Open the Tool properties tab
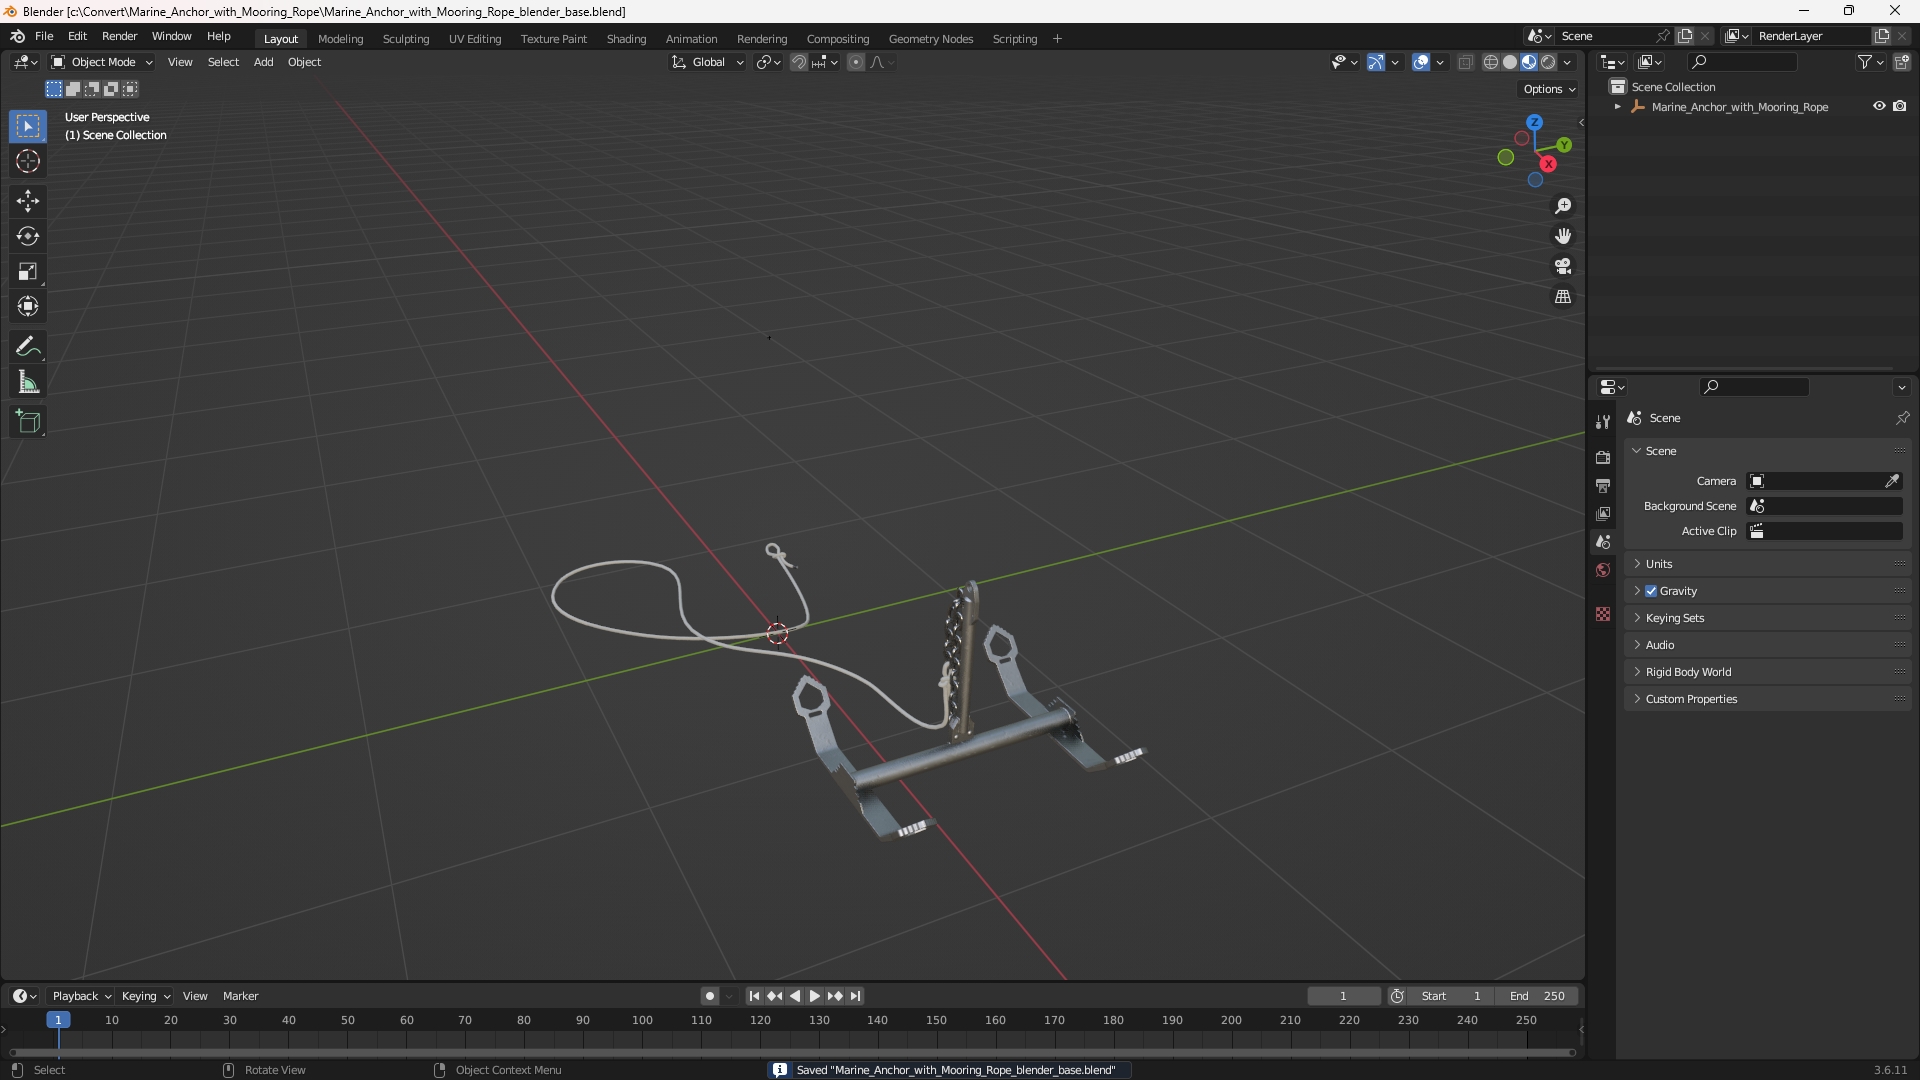The image size is (1920, 1080). click(x=1603, y=422)
